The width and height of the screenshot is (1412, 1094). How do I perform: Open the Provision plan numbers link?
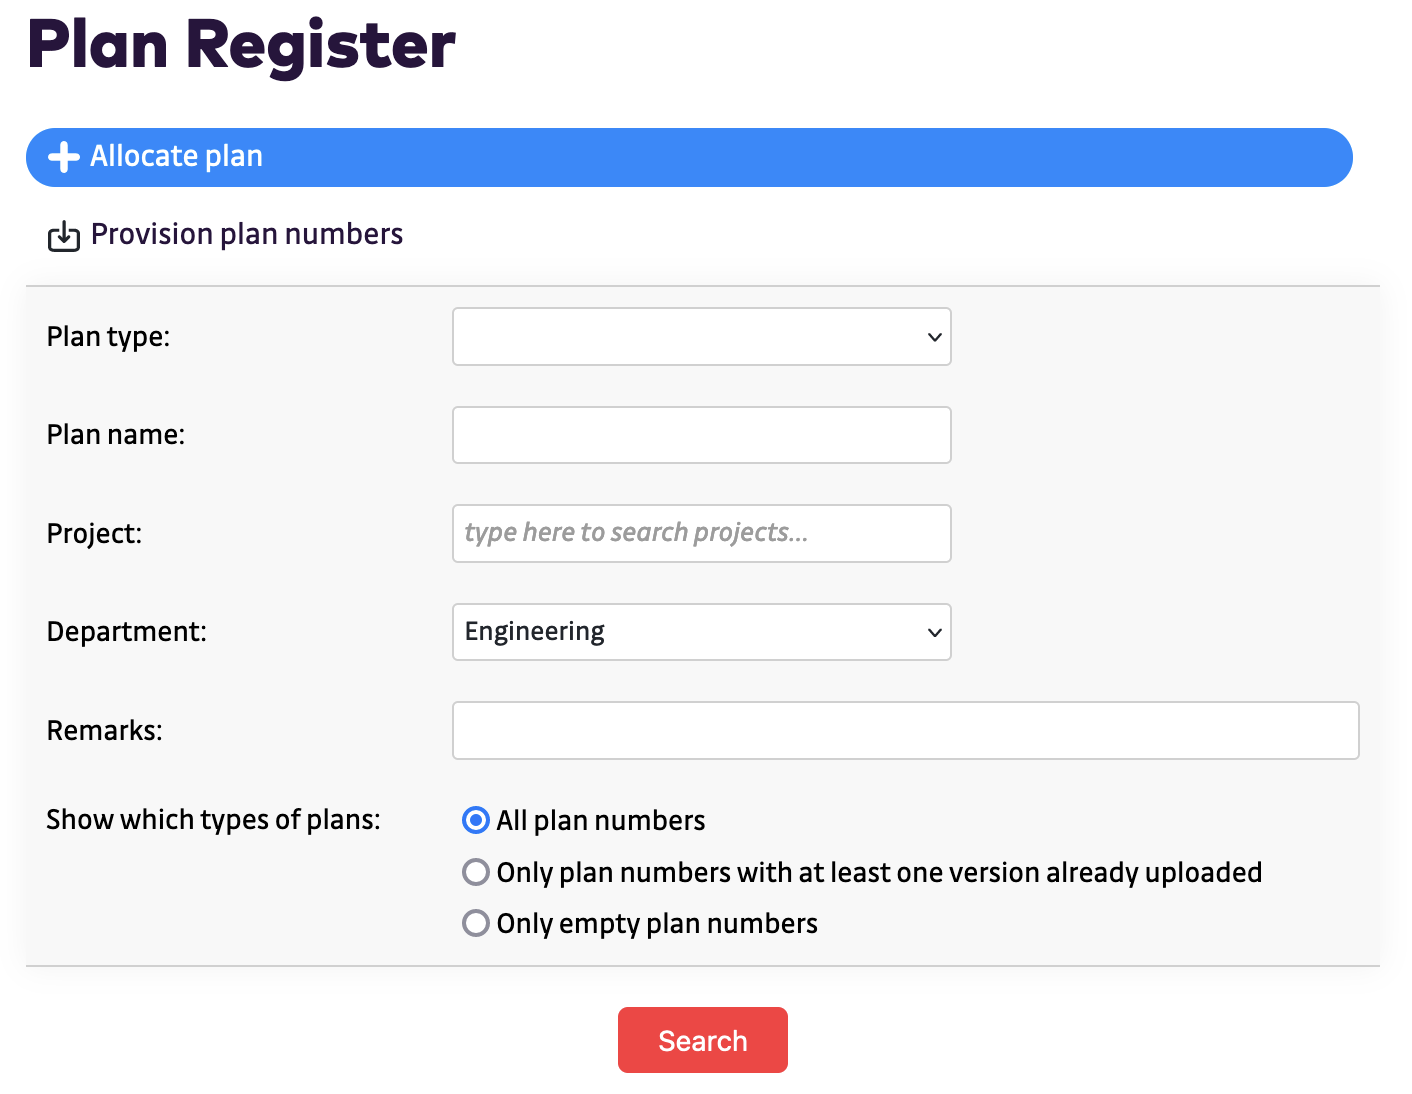246,234
